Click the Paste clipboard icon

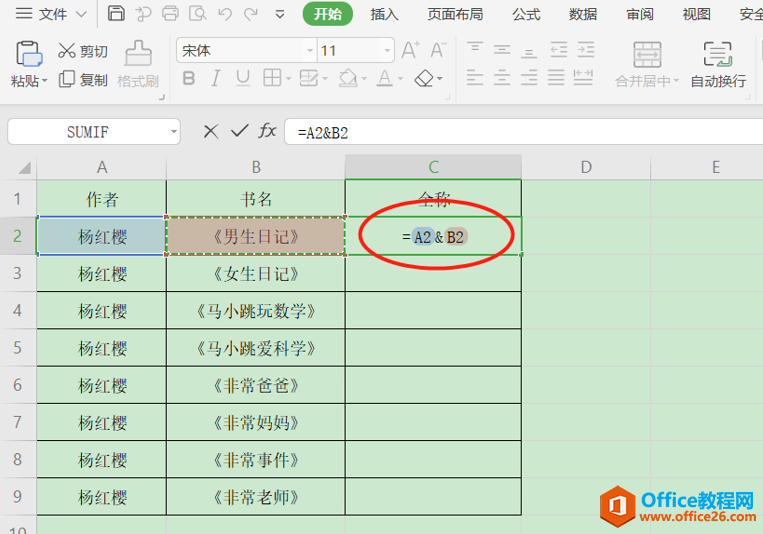click(29, 54)
